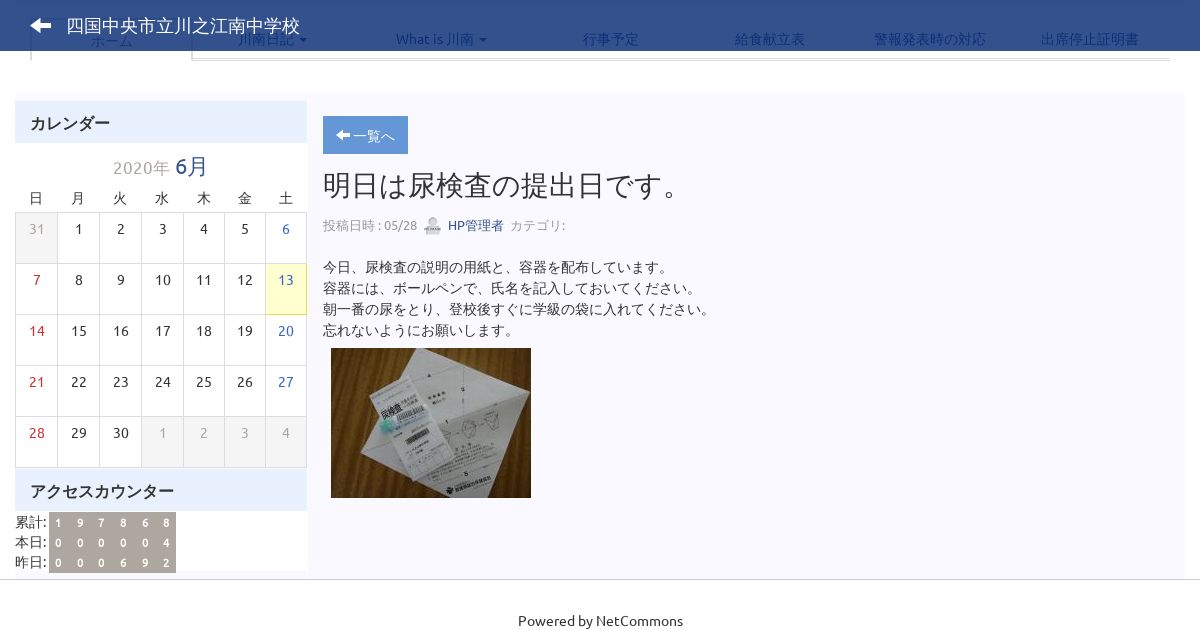The image size is (1200, 630).
Task: Click the カテゴリ: label
Action: [x=538, y=226]
